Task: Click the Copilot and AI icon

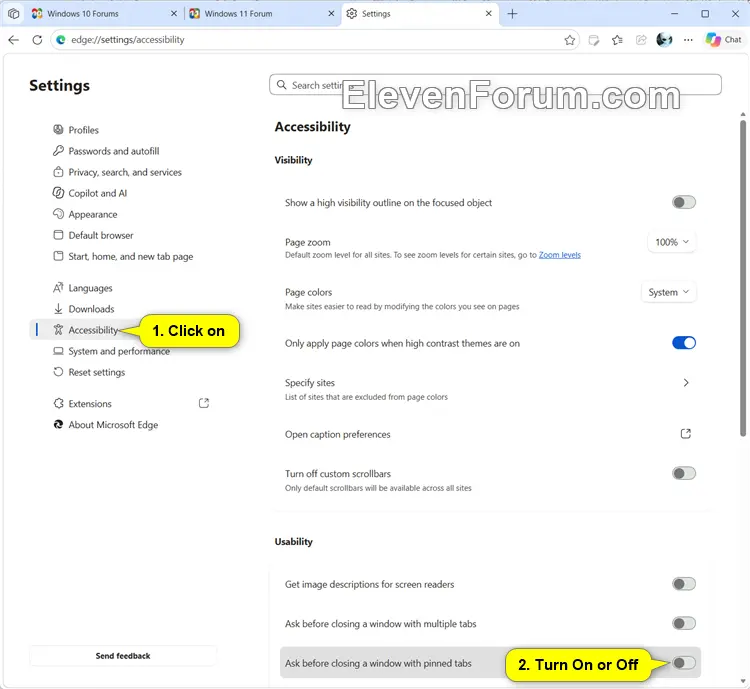Action: coord(58,193)
